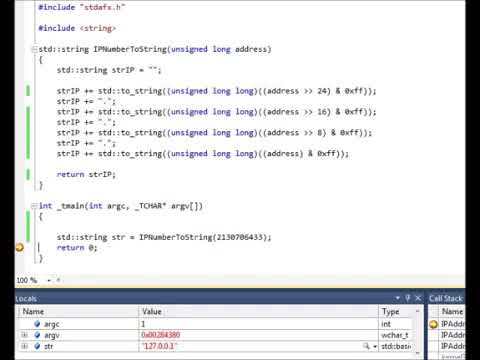Click the #include <string> line
Image resolution: width=480 pixels, height=360 pixels.
tap(77, 28)
